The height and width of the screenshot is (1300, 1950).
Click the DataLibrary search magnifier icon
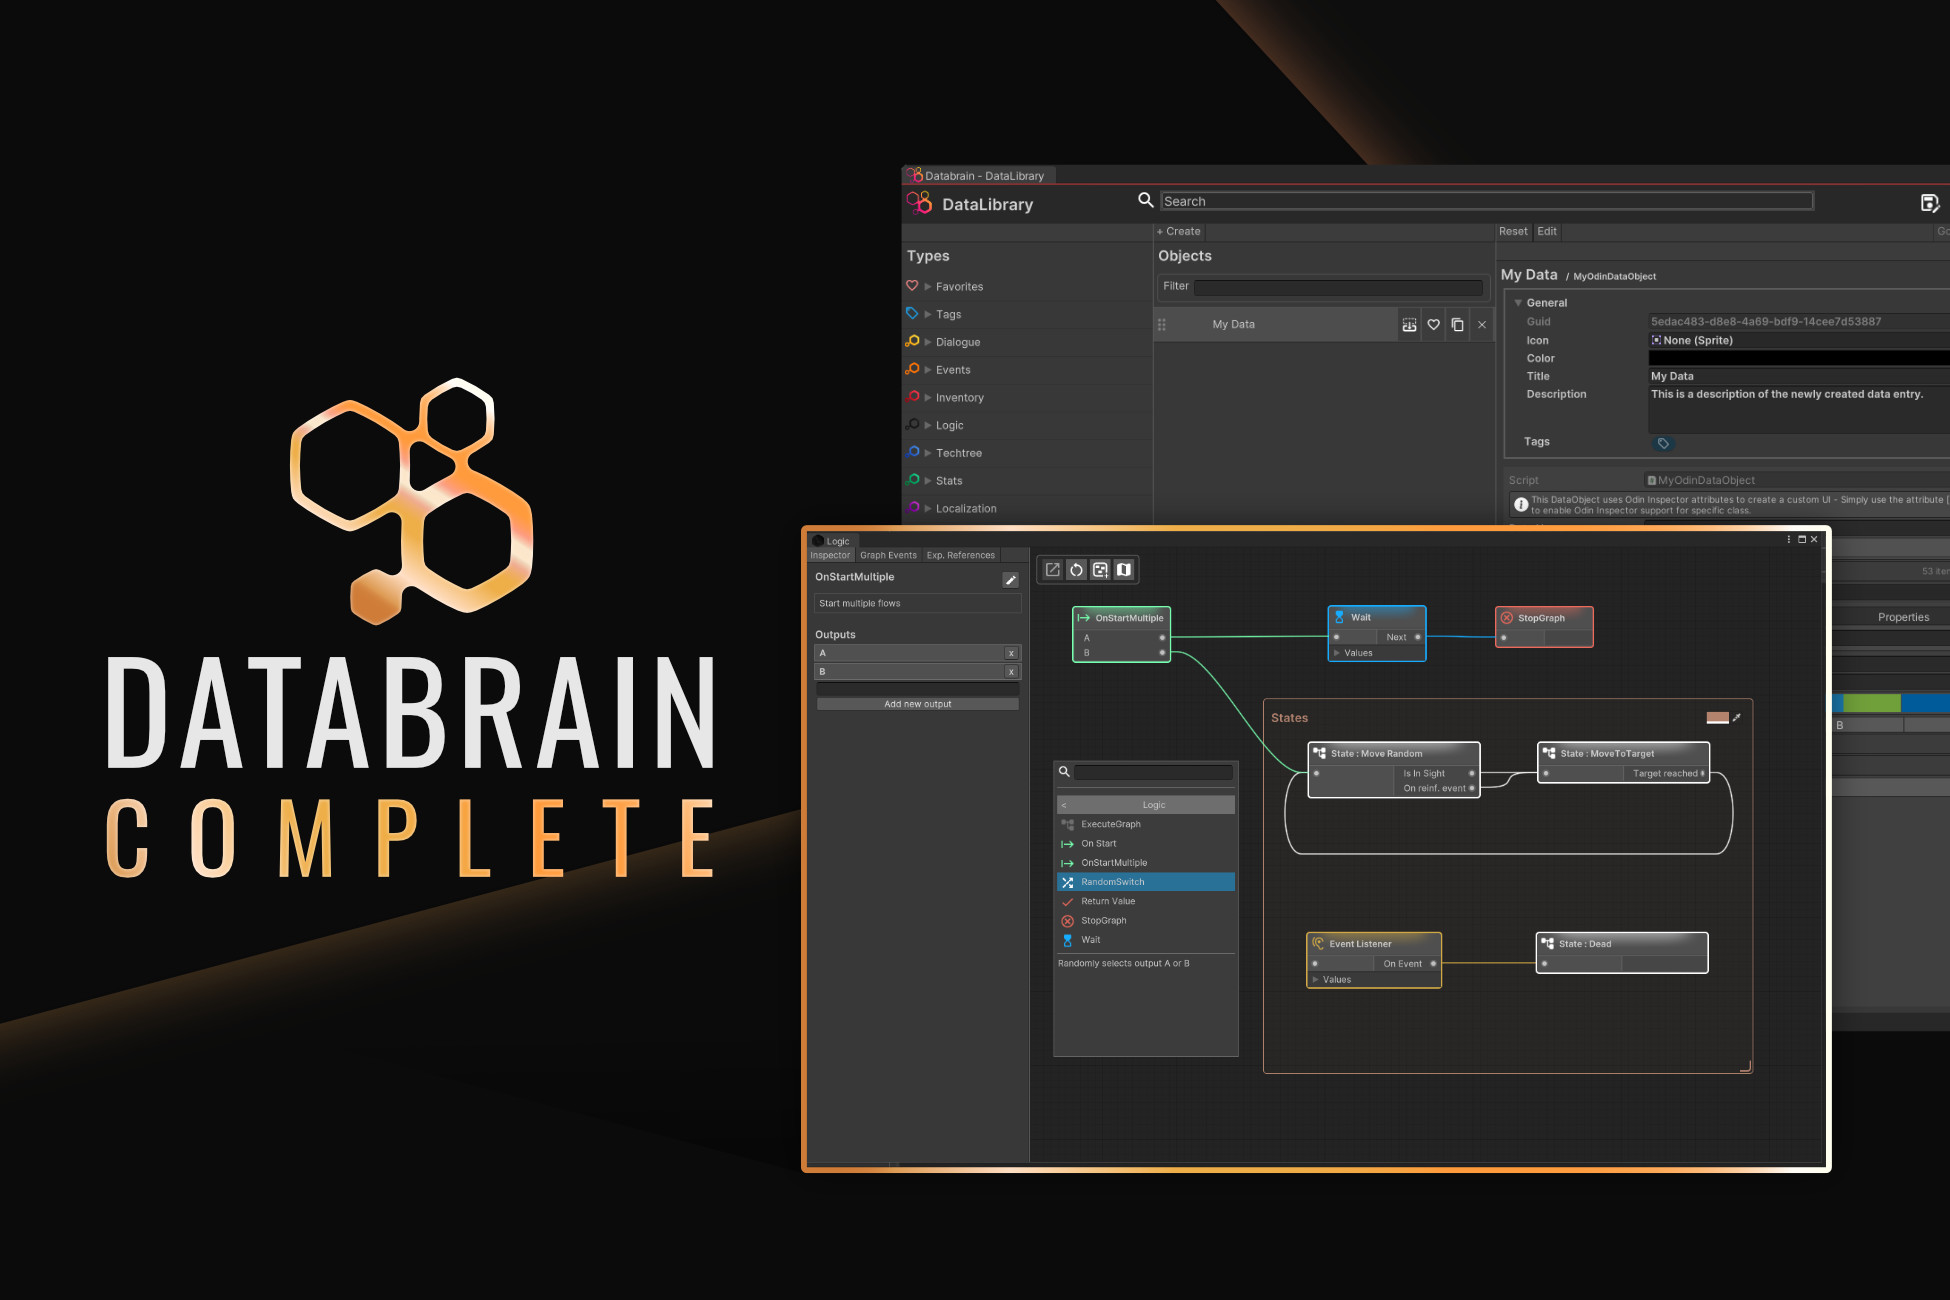[1146, 200]
